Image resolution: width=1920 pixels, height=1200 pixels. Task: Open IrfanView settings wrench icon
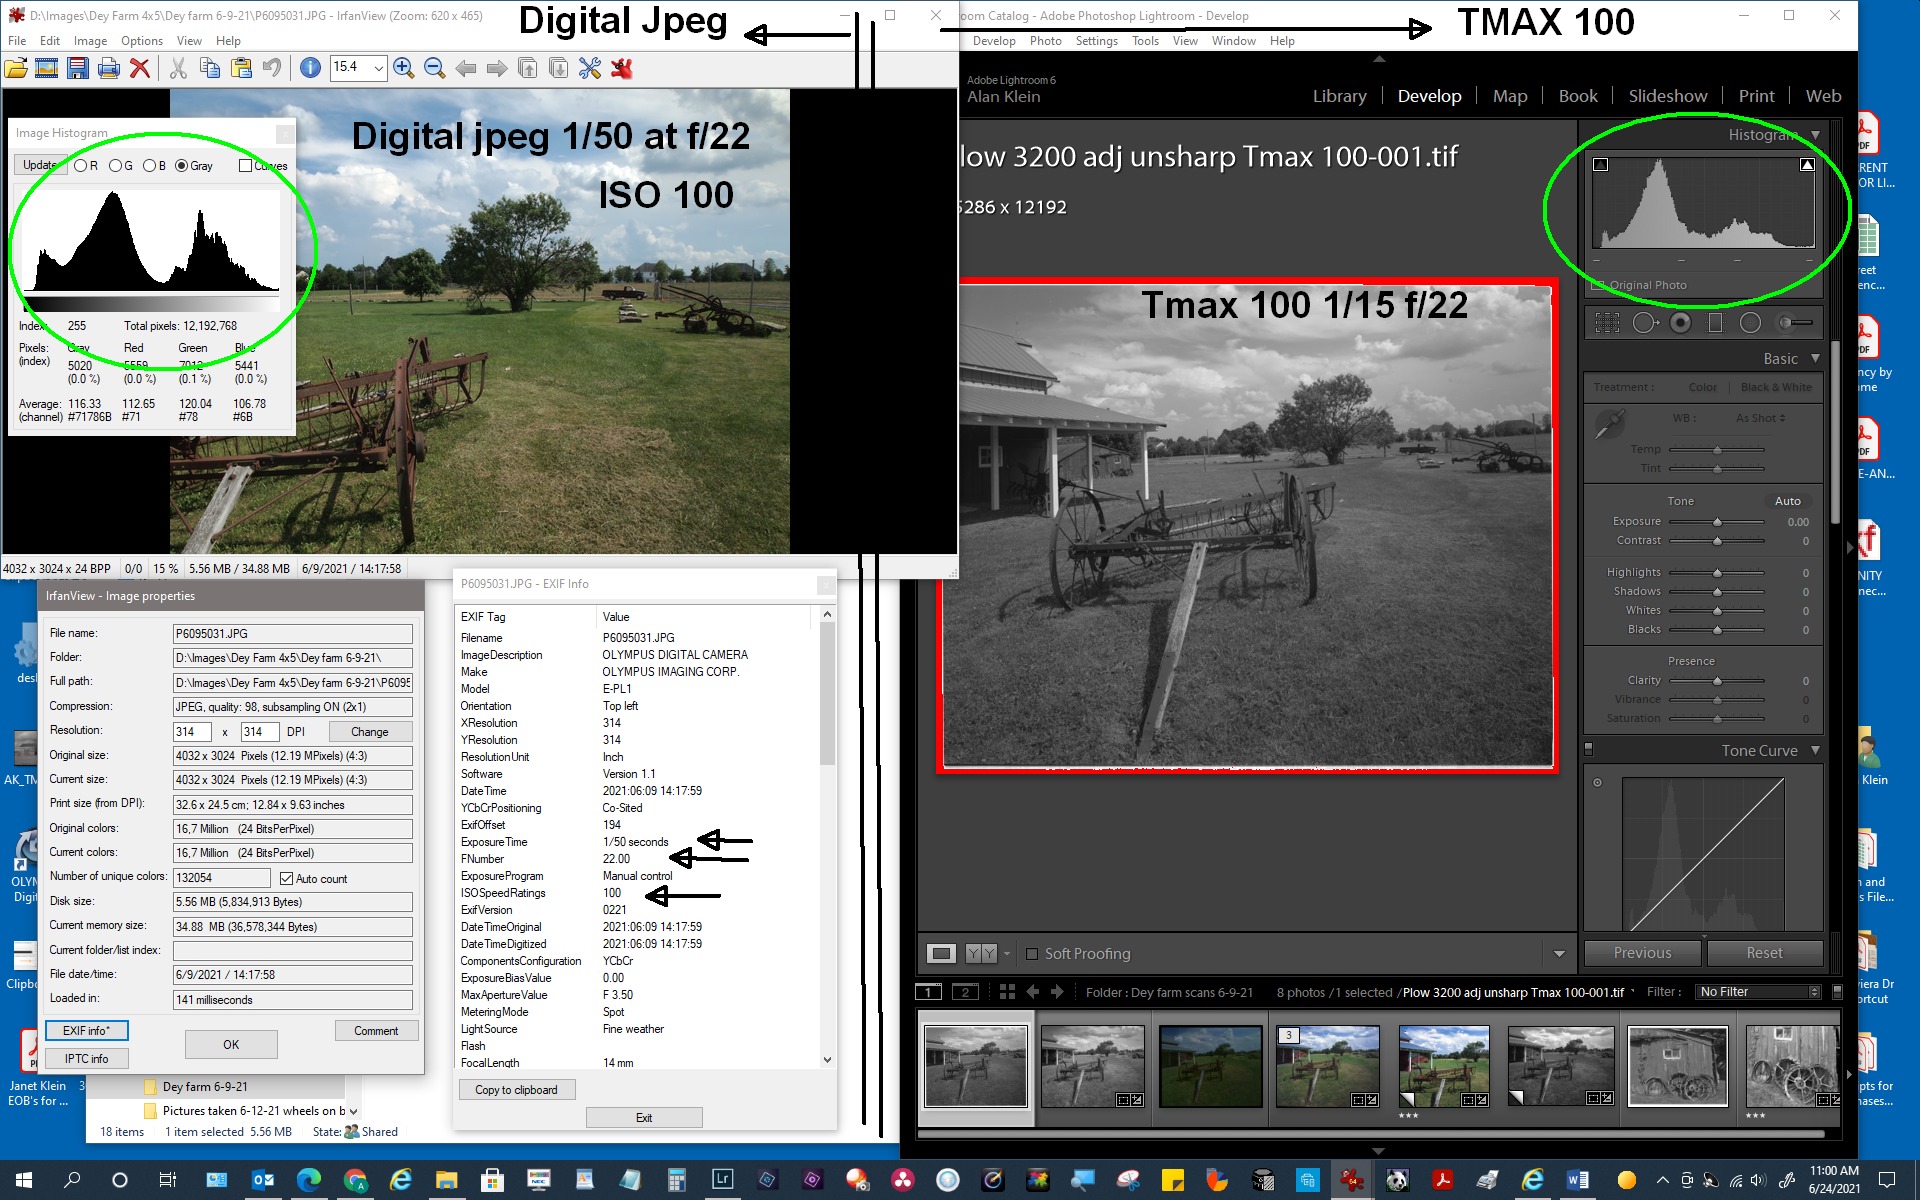[590, 68]
